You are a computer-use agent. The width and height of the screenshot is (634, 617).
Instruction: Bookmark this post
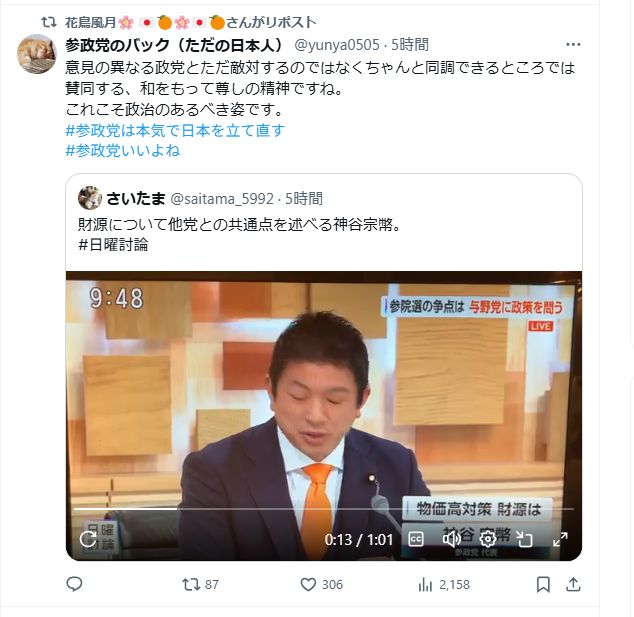pos(543,584)
